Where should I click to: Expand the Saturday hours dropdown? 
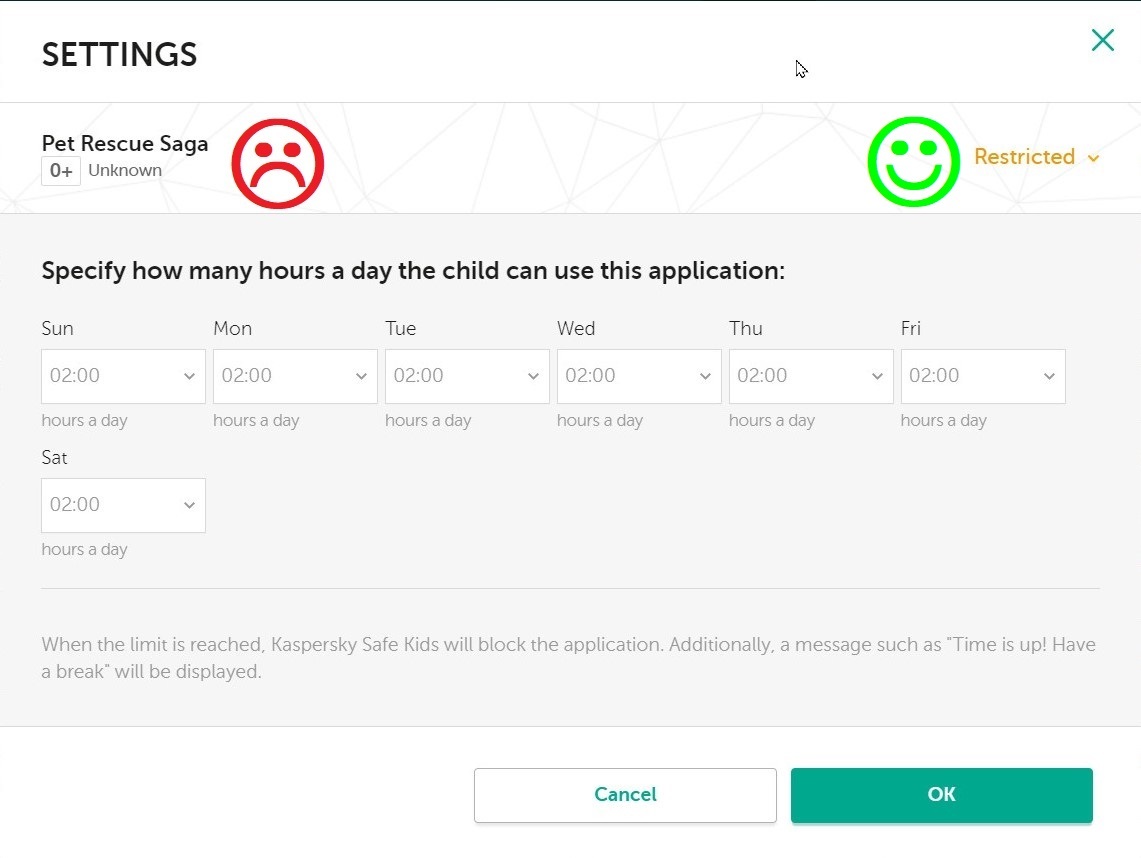[123, 505]
